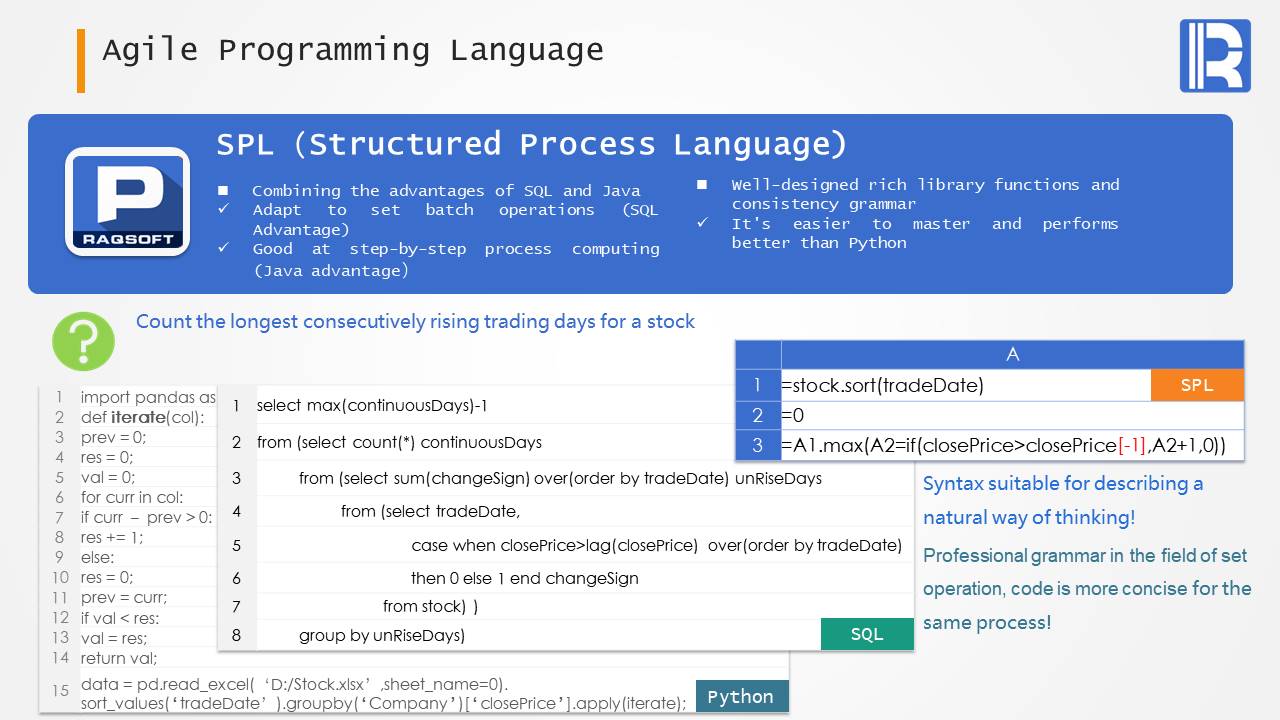
Task: Select cell containing =stock.sort(tradeDate)
Action: [887, 385]
